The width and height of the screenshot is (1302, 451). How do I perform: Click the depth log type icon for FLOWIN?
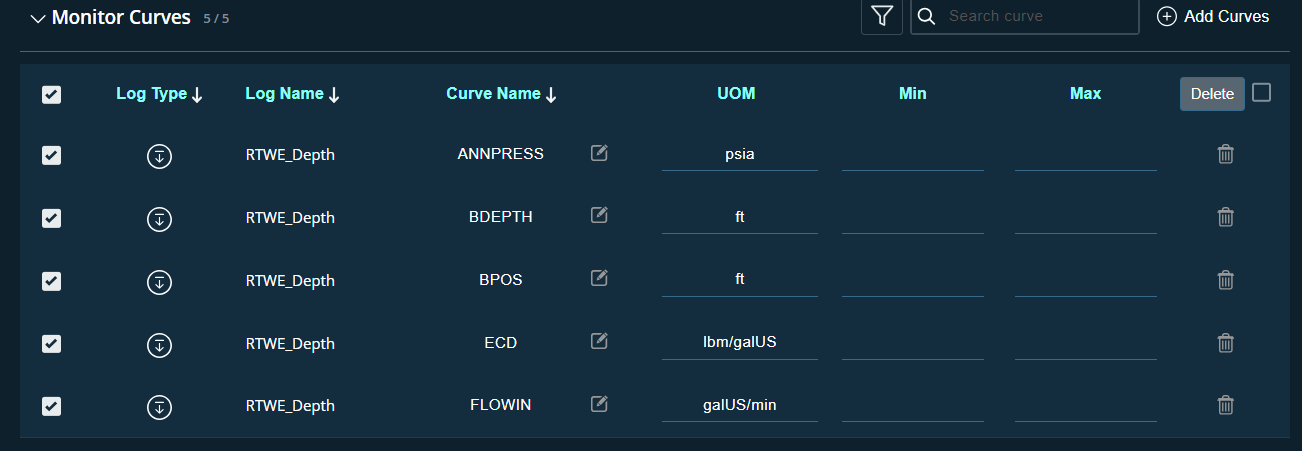pos(159,407)
